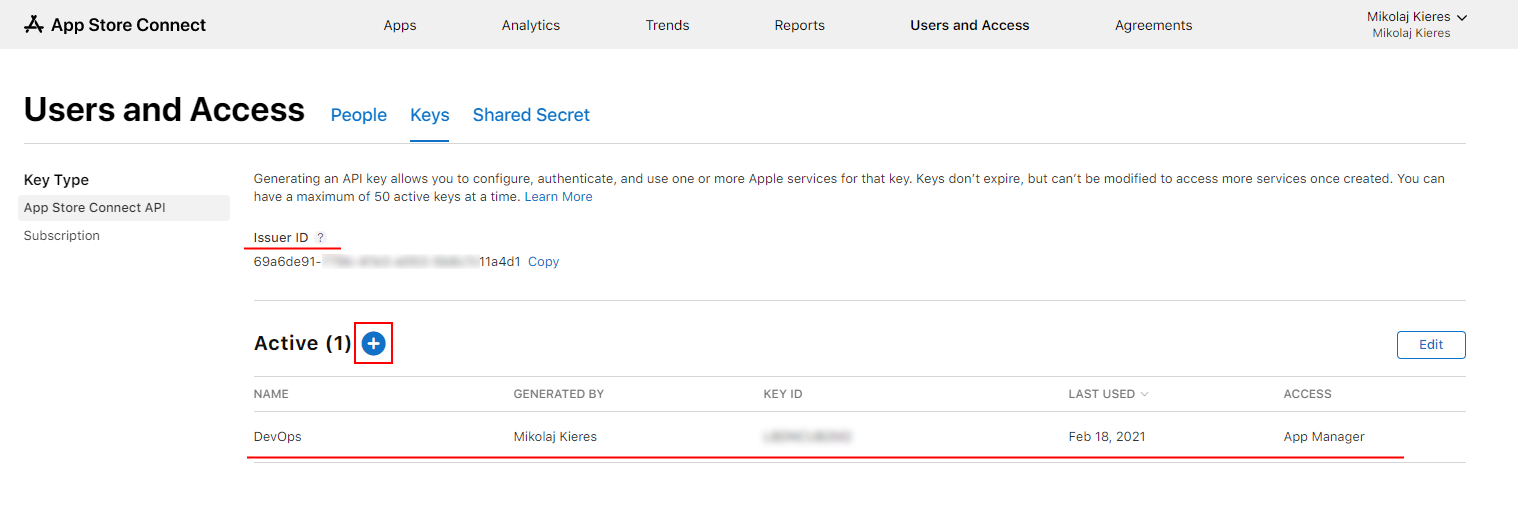The image size is (1518, 510).
Task: Sort by Last Used column arrow
Action: (1144, 394)
